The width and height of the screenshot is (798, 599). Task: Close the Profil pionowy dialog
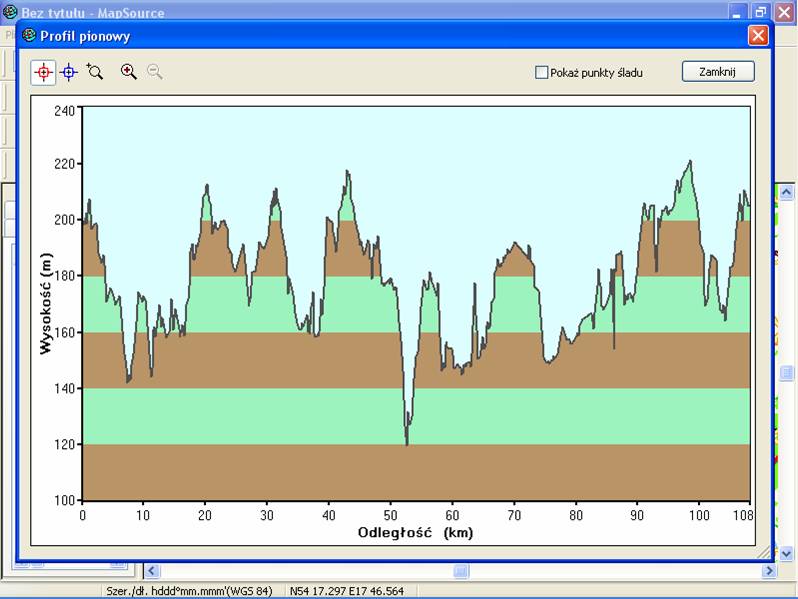click(758, 36)
